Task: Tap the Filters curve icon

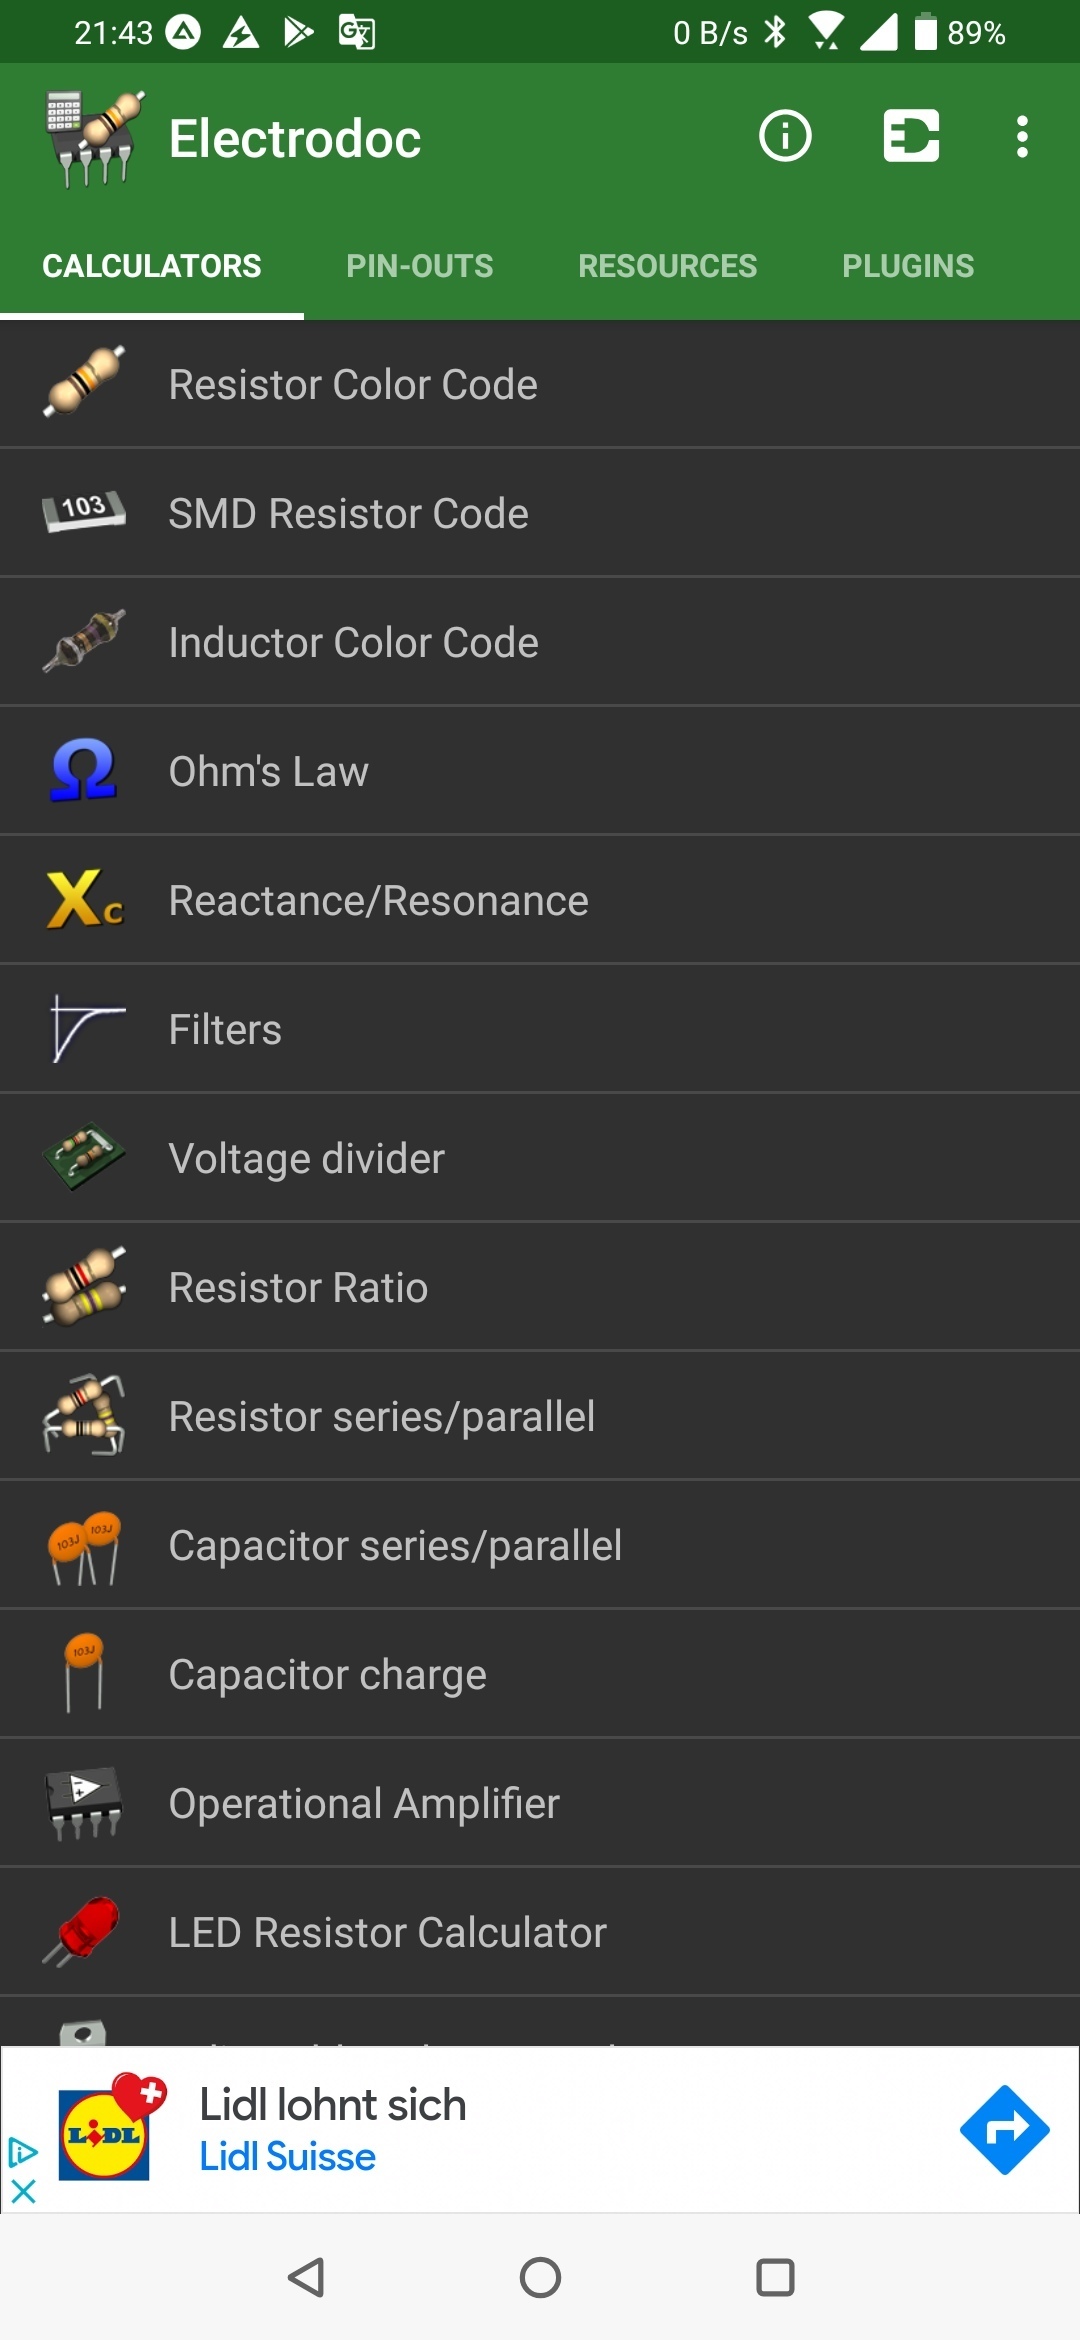Action: coord(84,1028)
